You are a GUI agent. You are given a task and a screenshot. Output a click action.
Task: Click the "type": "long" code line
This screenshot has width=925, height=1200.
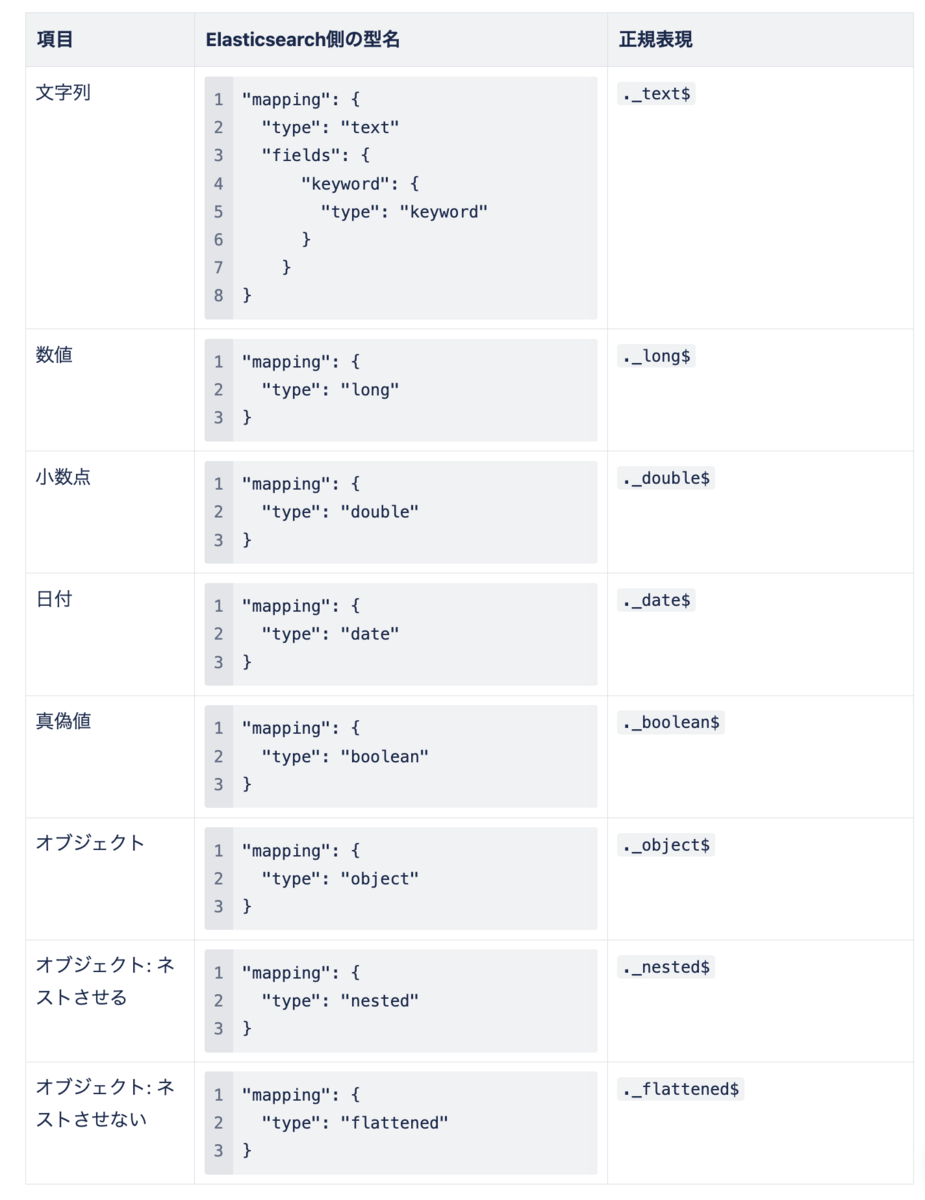click(x=330, y=390)
